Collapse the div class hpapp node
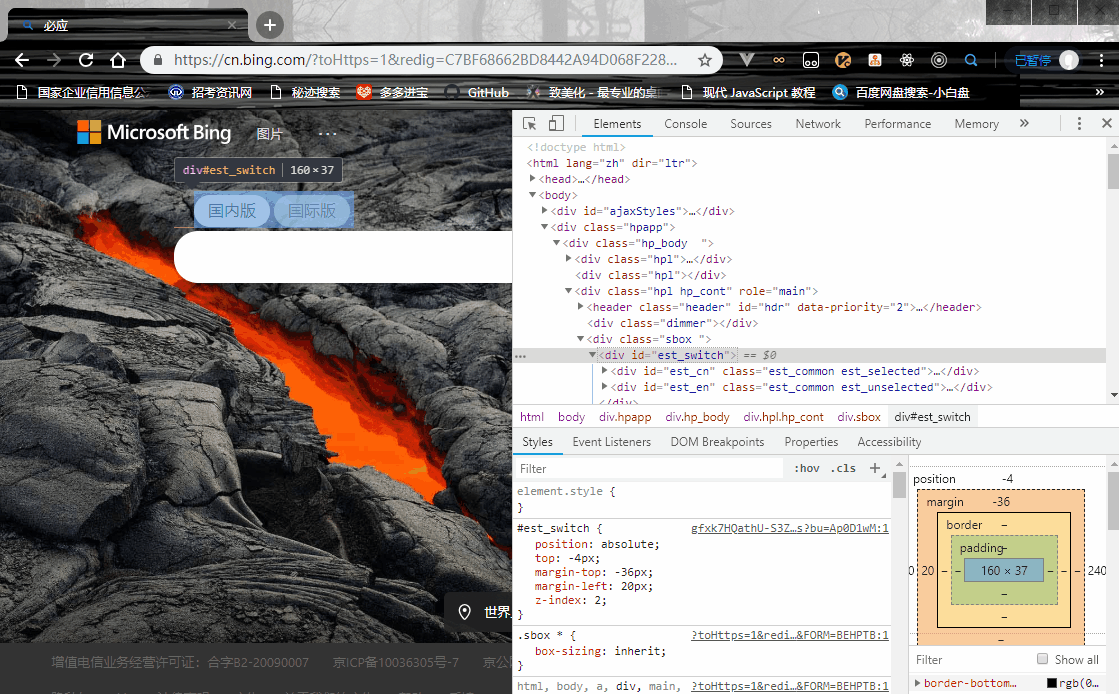The image size is (1119, 694). pyautogui.click(x=545, y=226)
